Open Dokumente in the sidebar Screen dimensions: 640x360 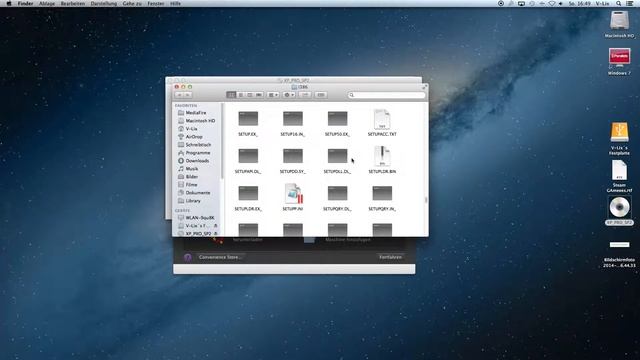click(x=198, y=193)
